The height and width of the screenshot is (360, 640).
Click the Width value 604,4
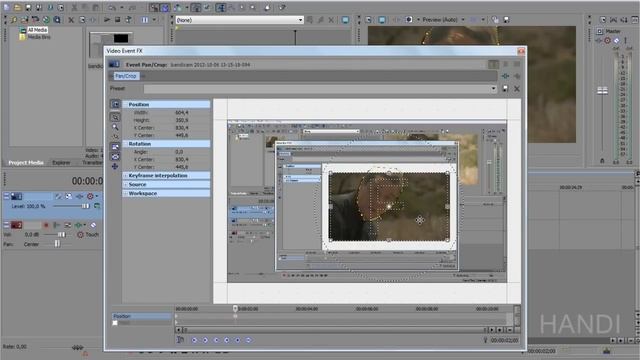click(182, 112)
